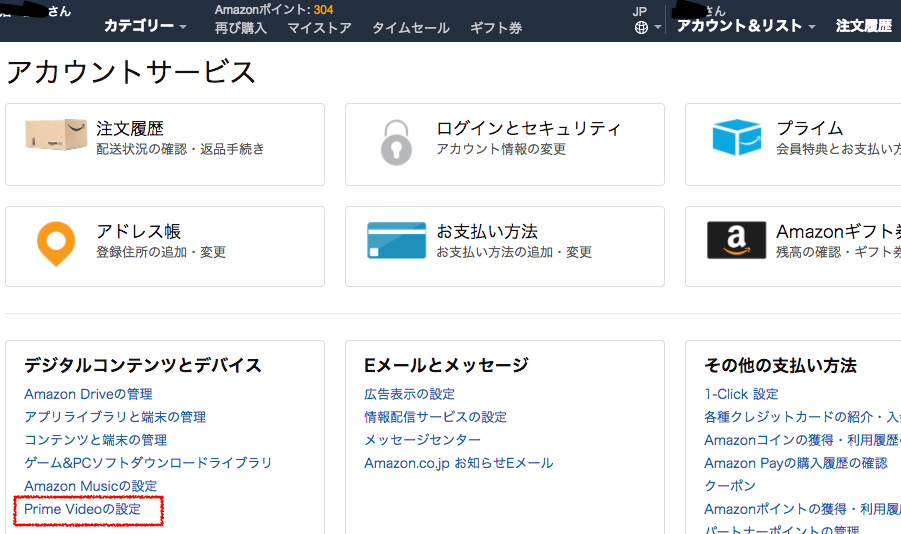This screenshot has height=534, width=901.
Task: Click the Amazonポイント: 304 balance
Action: 274,10
